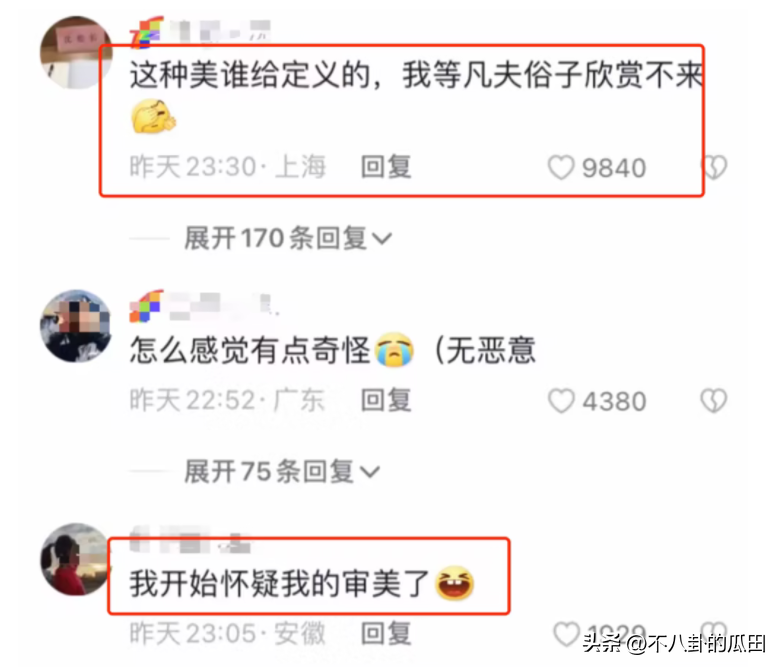This screenshot has height=671, width=784.
Task: Like the Anhui comment posted at 23:05
Action: (x=566, y=634)
